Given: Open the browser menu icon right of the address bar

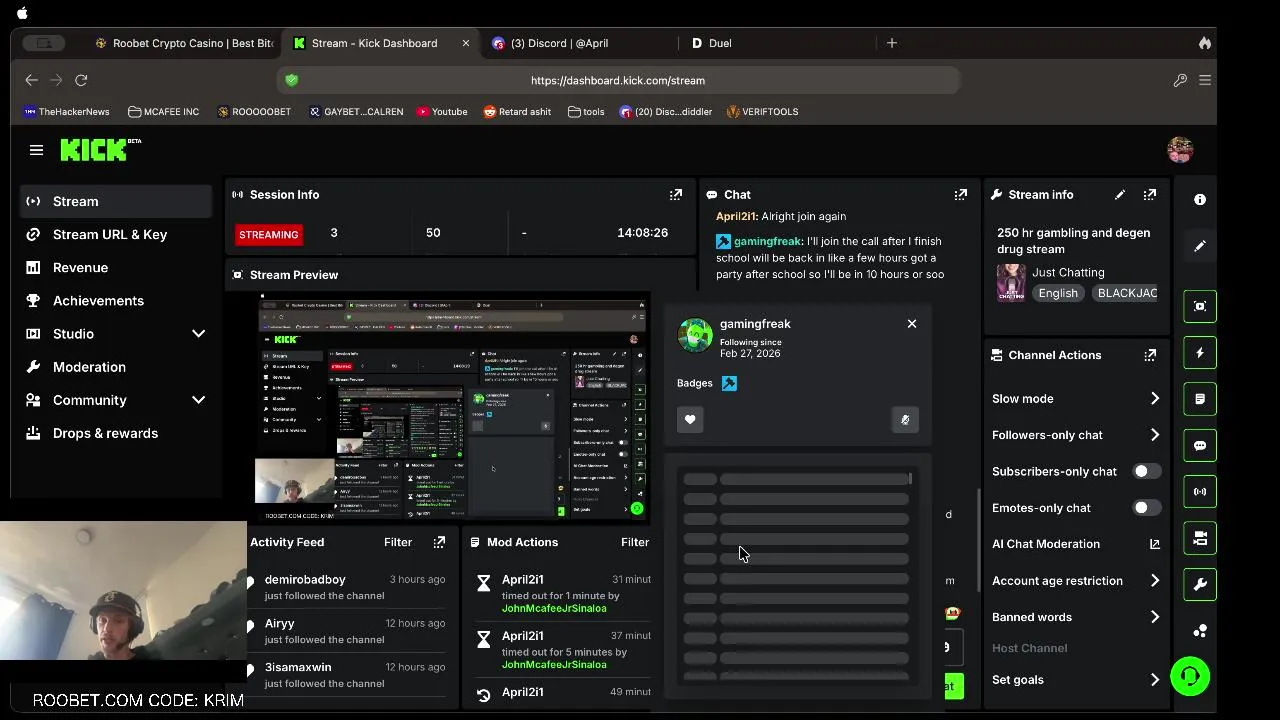Looking at the screenshot, I should click(x=1205, y=80).
